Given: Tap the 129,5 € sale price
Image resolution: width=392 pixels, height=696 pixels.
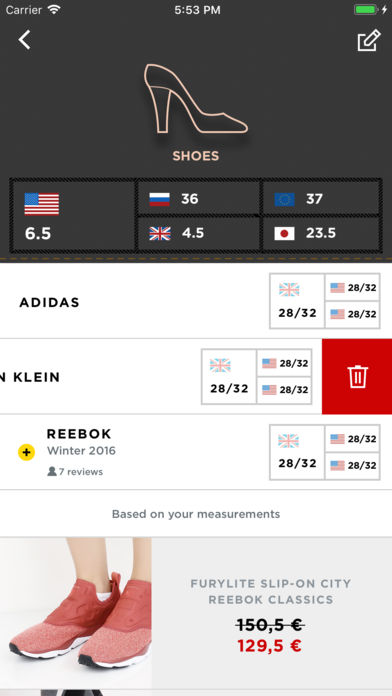Looking at the screenshot, I should (x=269, y=645).
